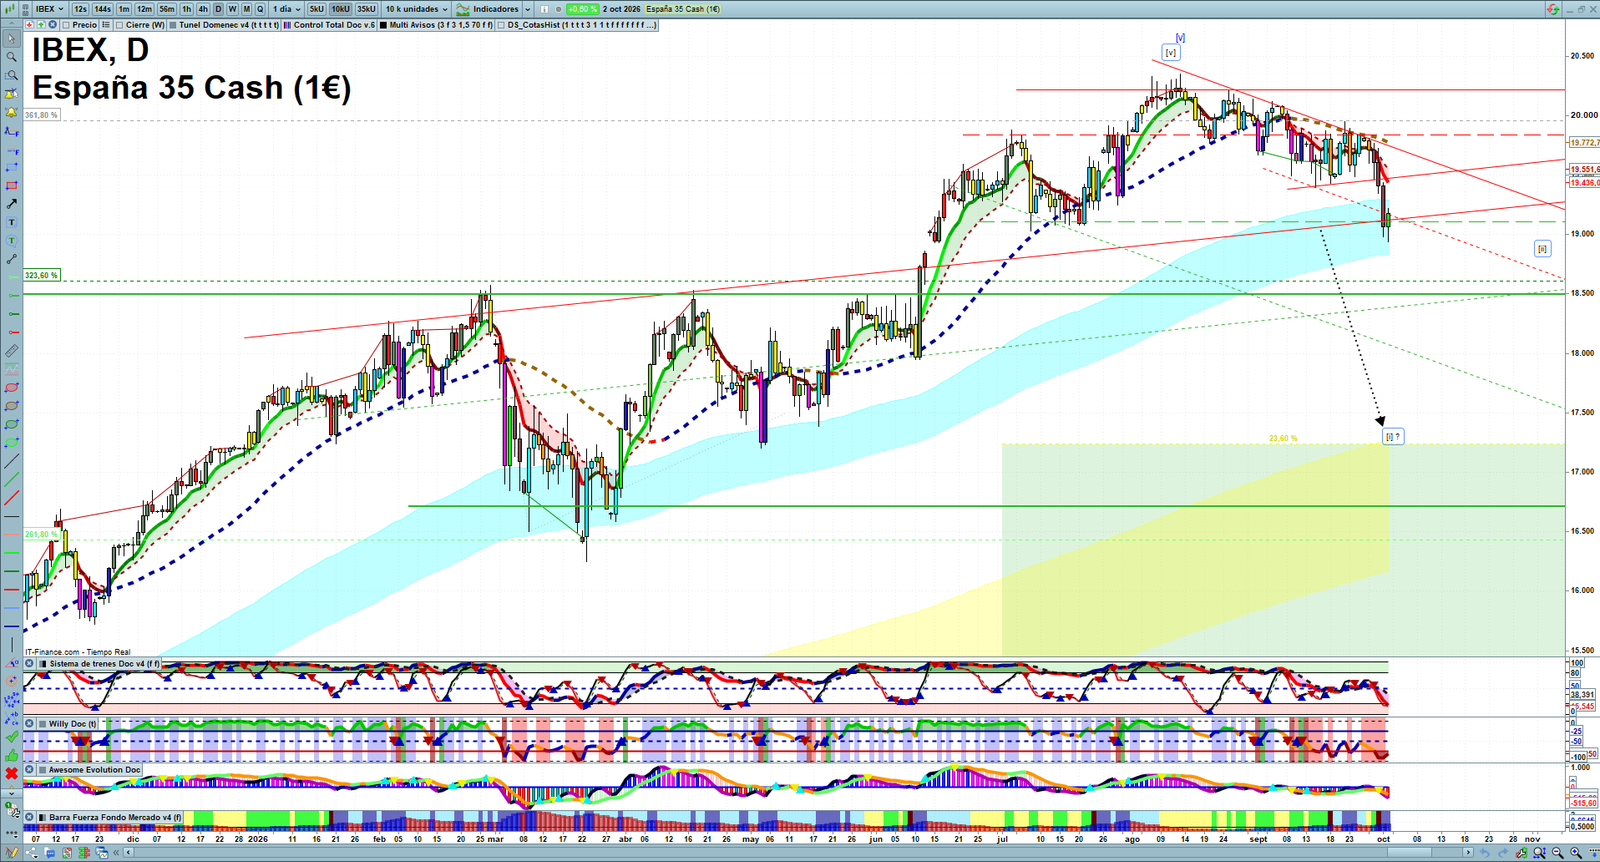Image resolution: width=1600 pixels, height=862 pixels.
Task: Select the red ellipse drawing tool
Action: 11,387
